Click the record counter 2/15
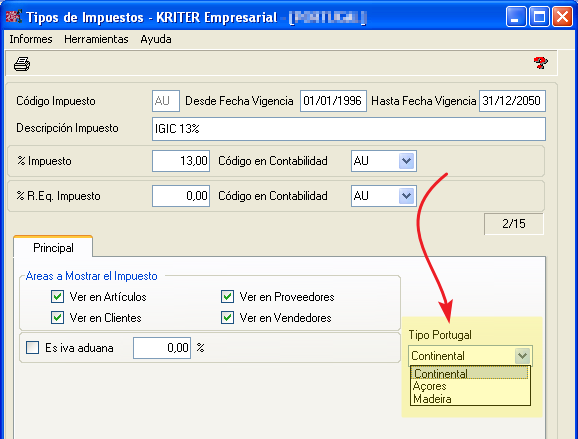578x439 pixels. [x=513, y=224]
